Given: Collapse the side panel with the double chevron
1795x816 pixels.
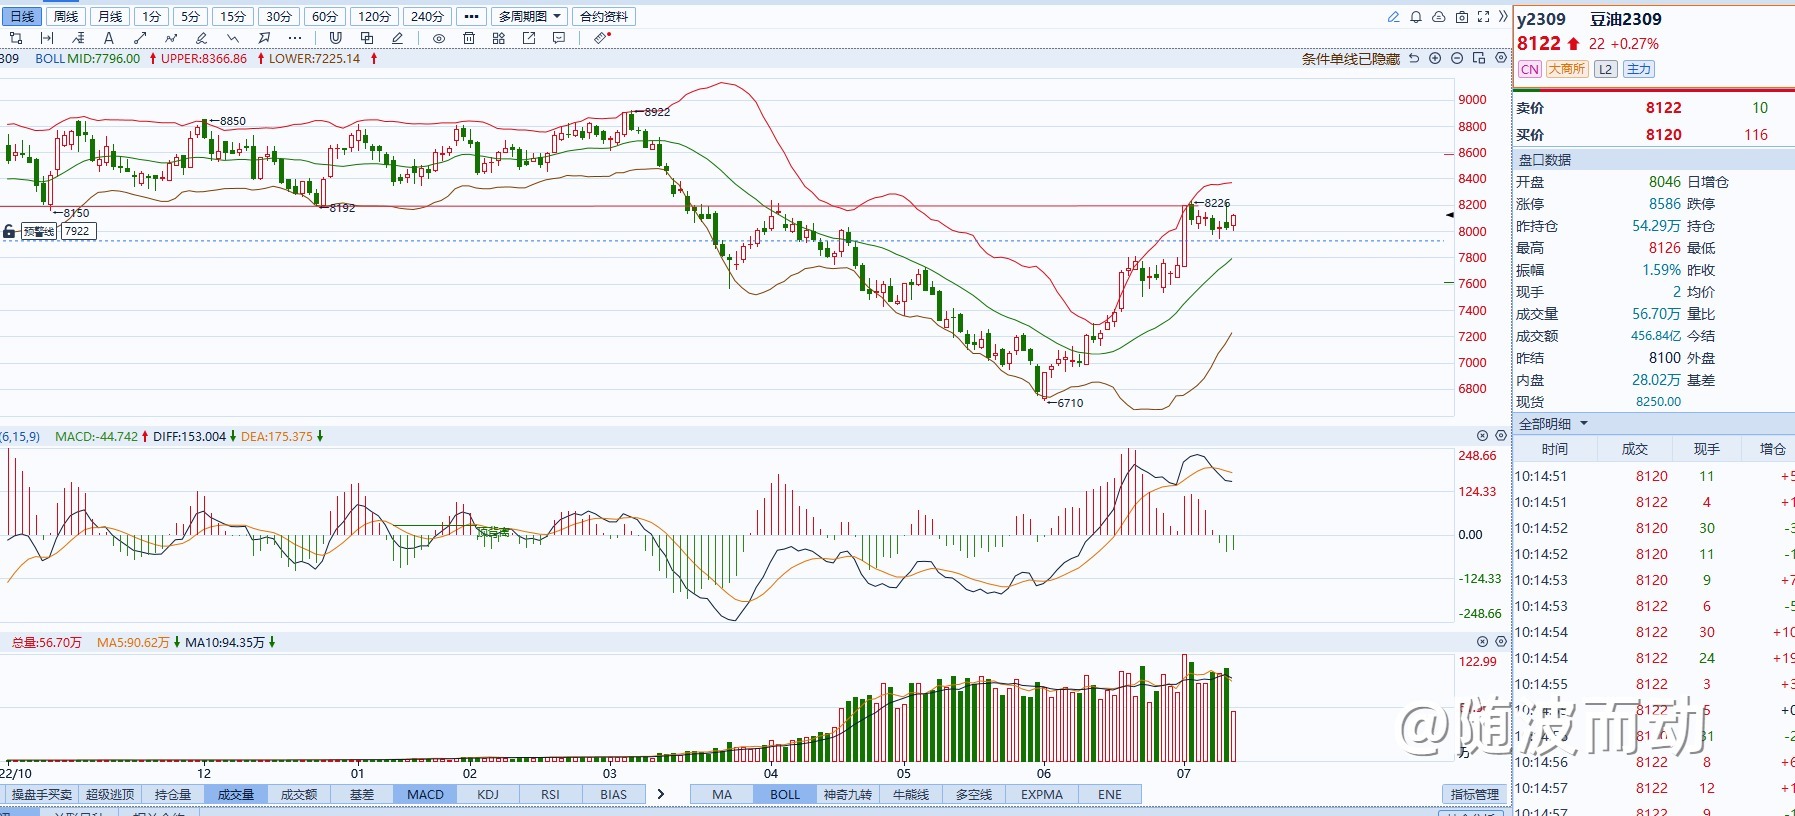Looking at the screenshot, I should (1503, 17).
